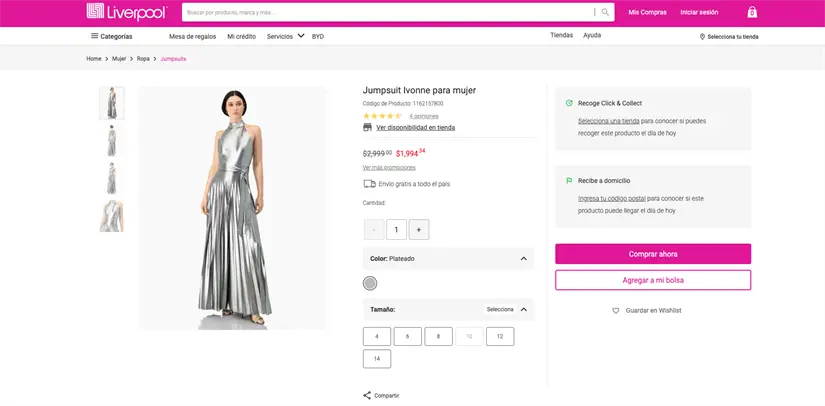This screenshot has width=825, height=406.
Task: Select size 4 option
Action: tap(377, 337)
